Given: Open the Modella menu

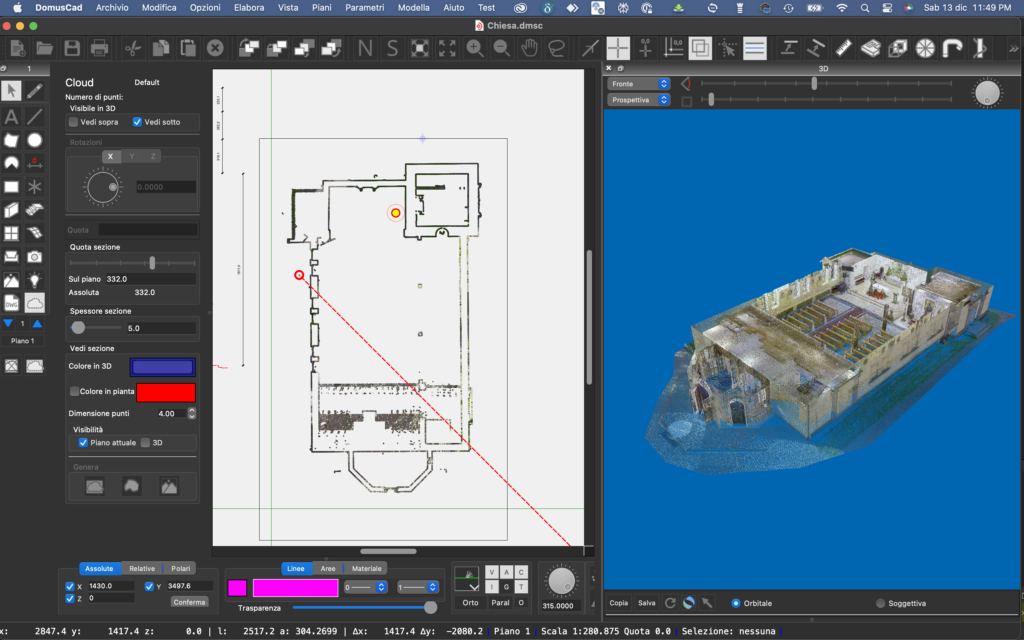Looking at the screenshot, I should click(x=414, y=7).
